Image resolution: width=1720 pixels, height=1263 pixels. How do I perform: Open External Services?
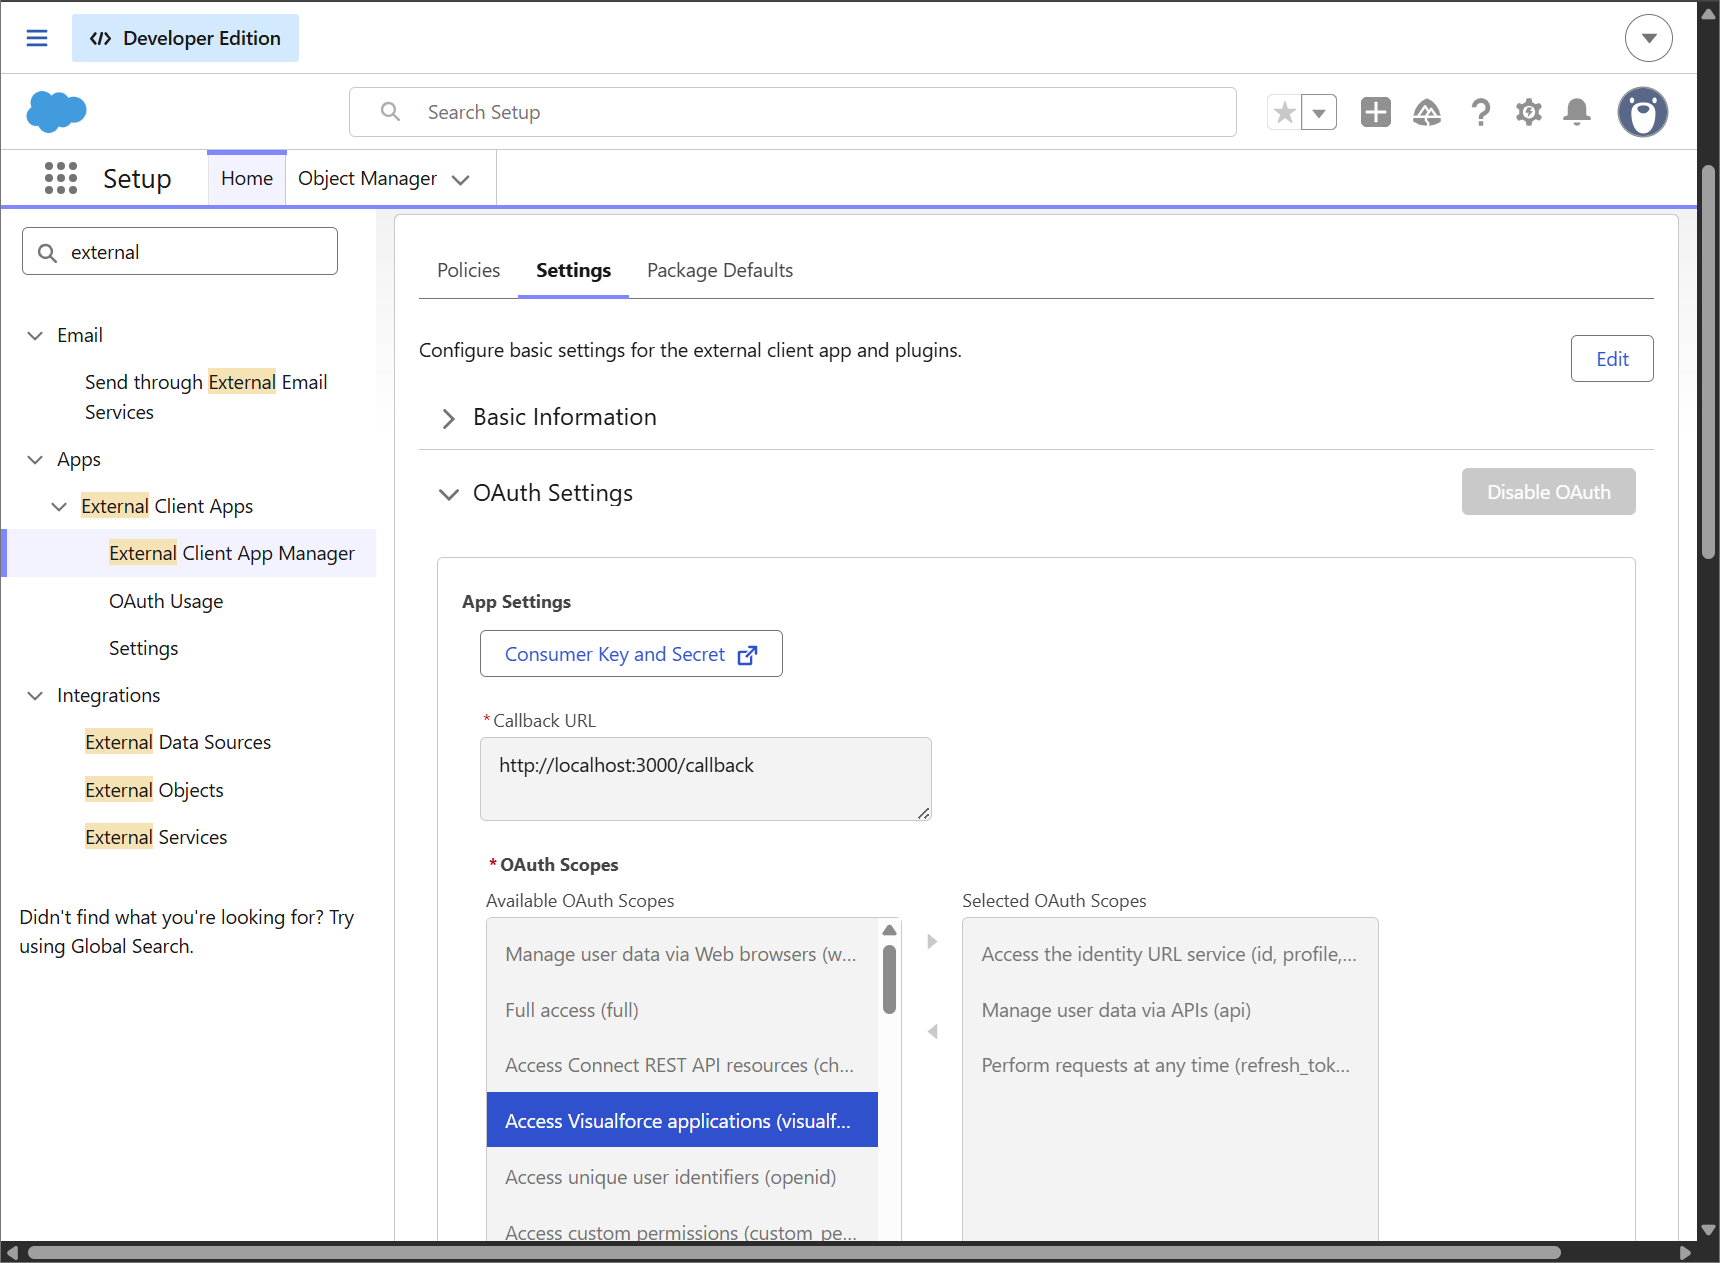pyautogui.click(x=156, y=837)
